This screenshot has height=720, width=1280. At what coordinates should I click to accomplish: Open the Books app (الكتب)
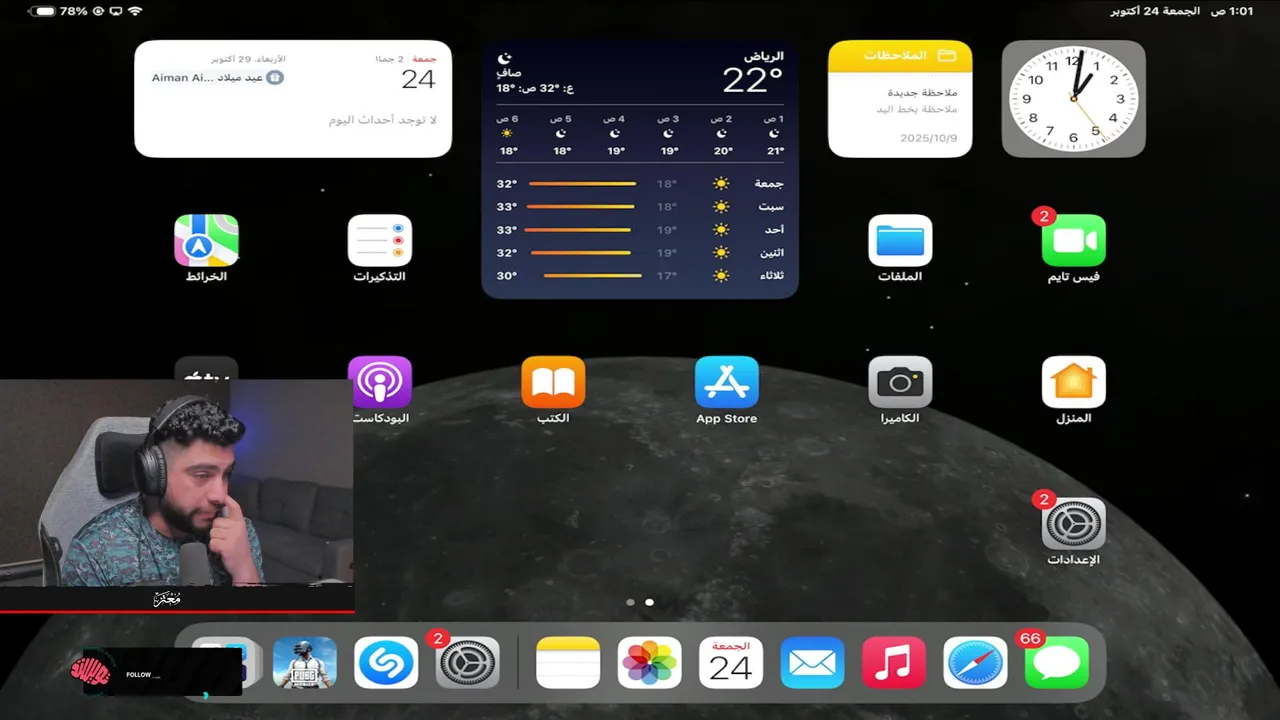pos(553,382)
